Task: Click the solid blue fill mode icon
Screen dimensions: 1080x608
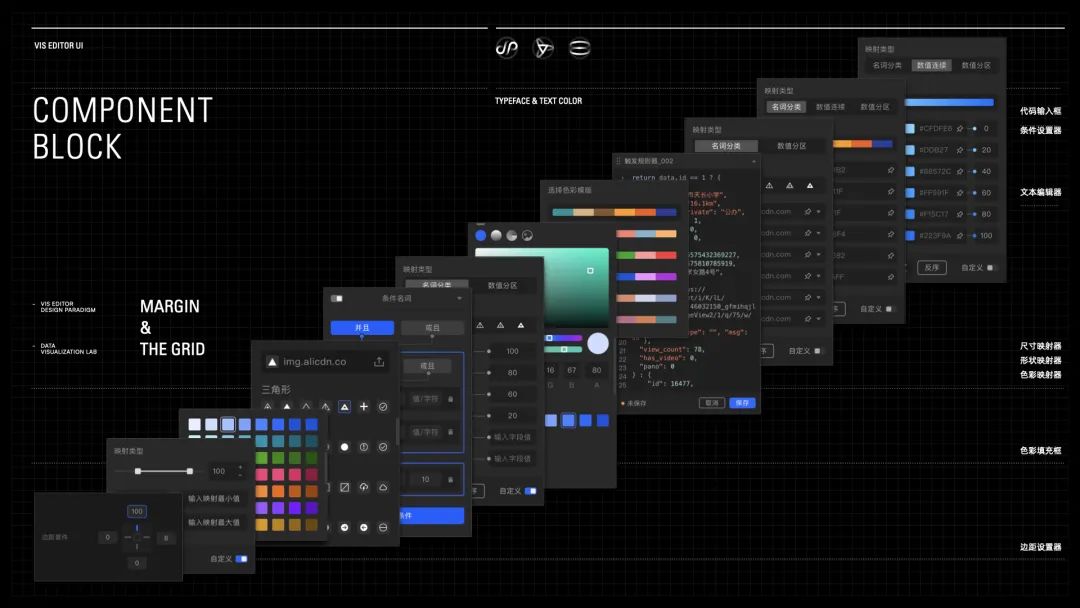Action: (481, 235)
